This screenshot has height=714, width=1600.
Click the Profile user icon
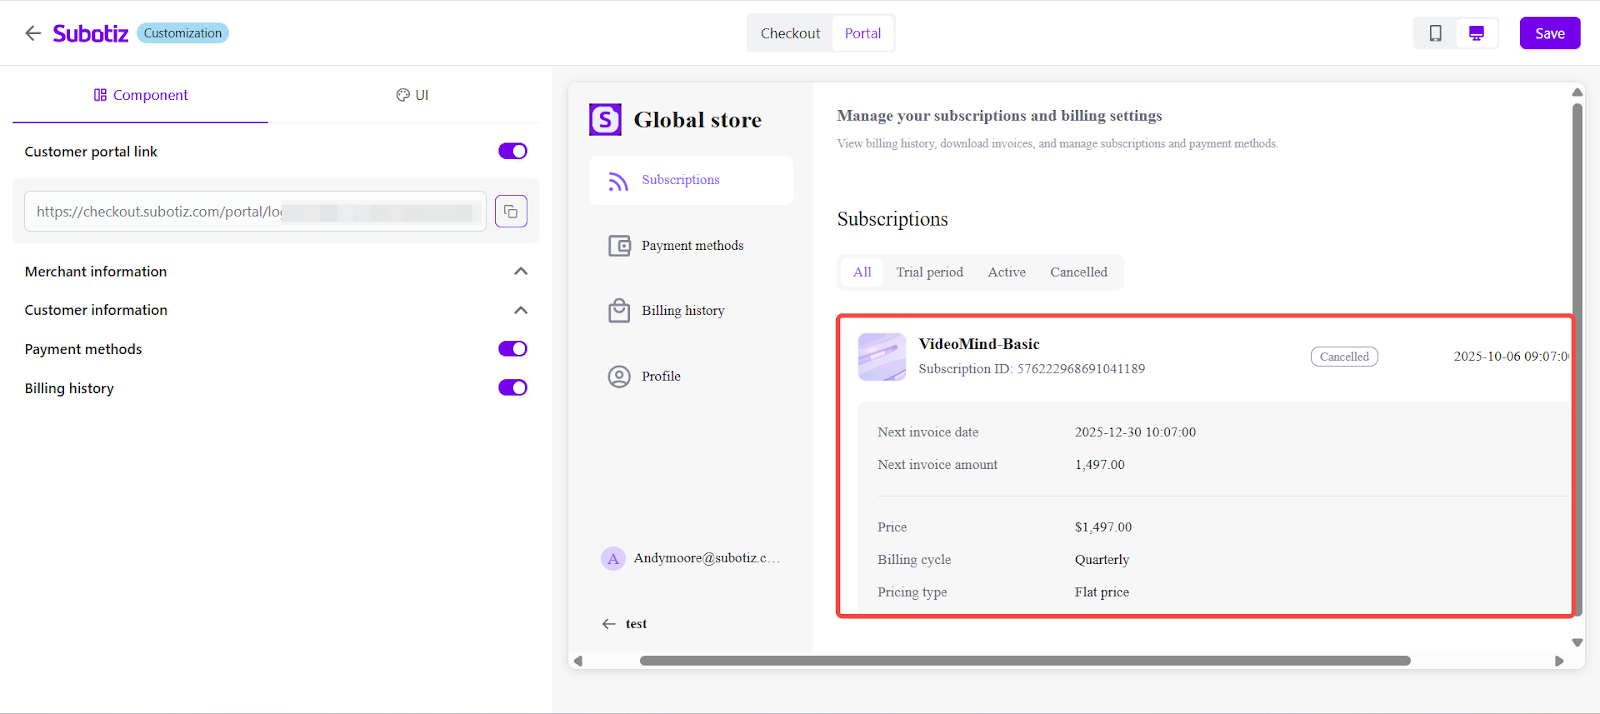(619, 377)
